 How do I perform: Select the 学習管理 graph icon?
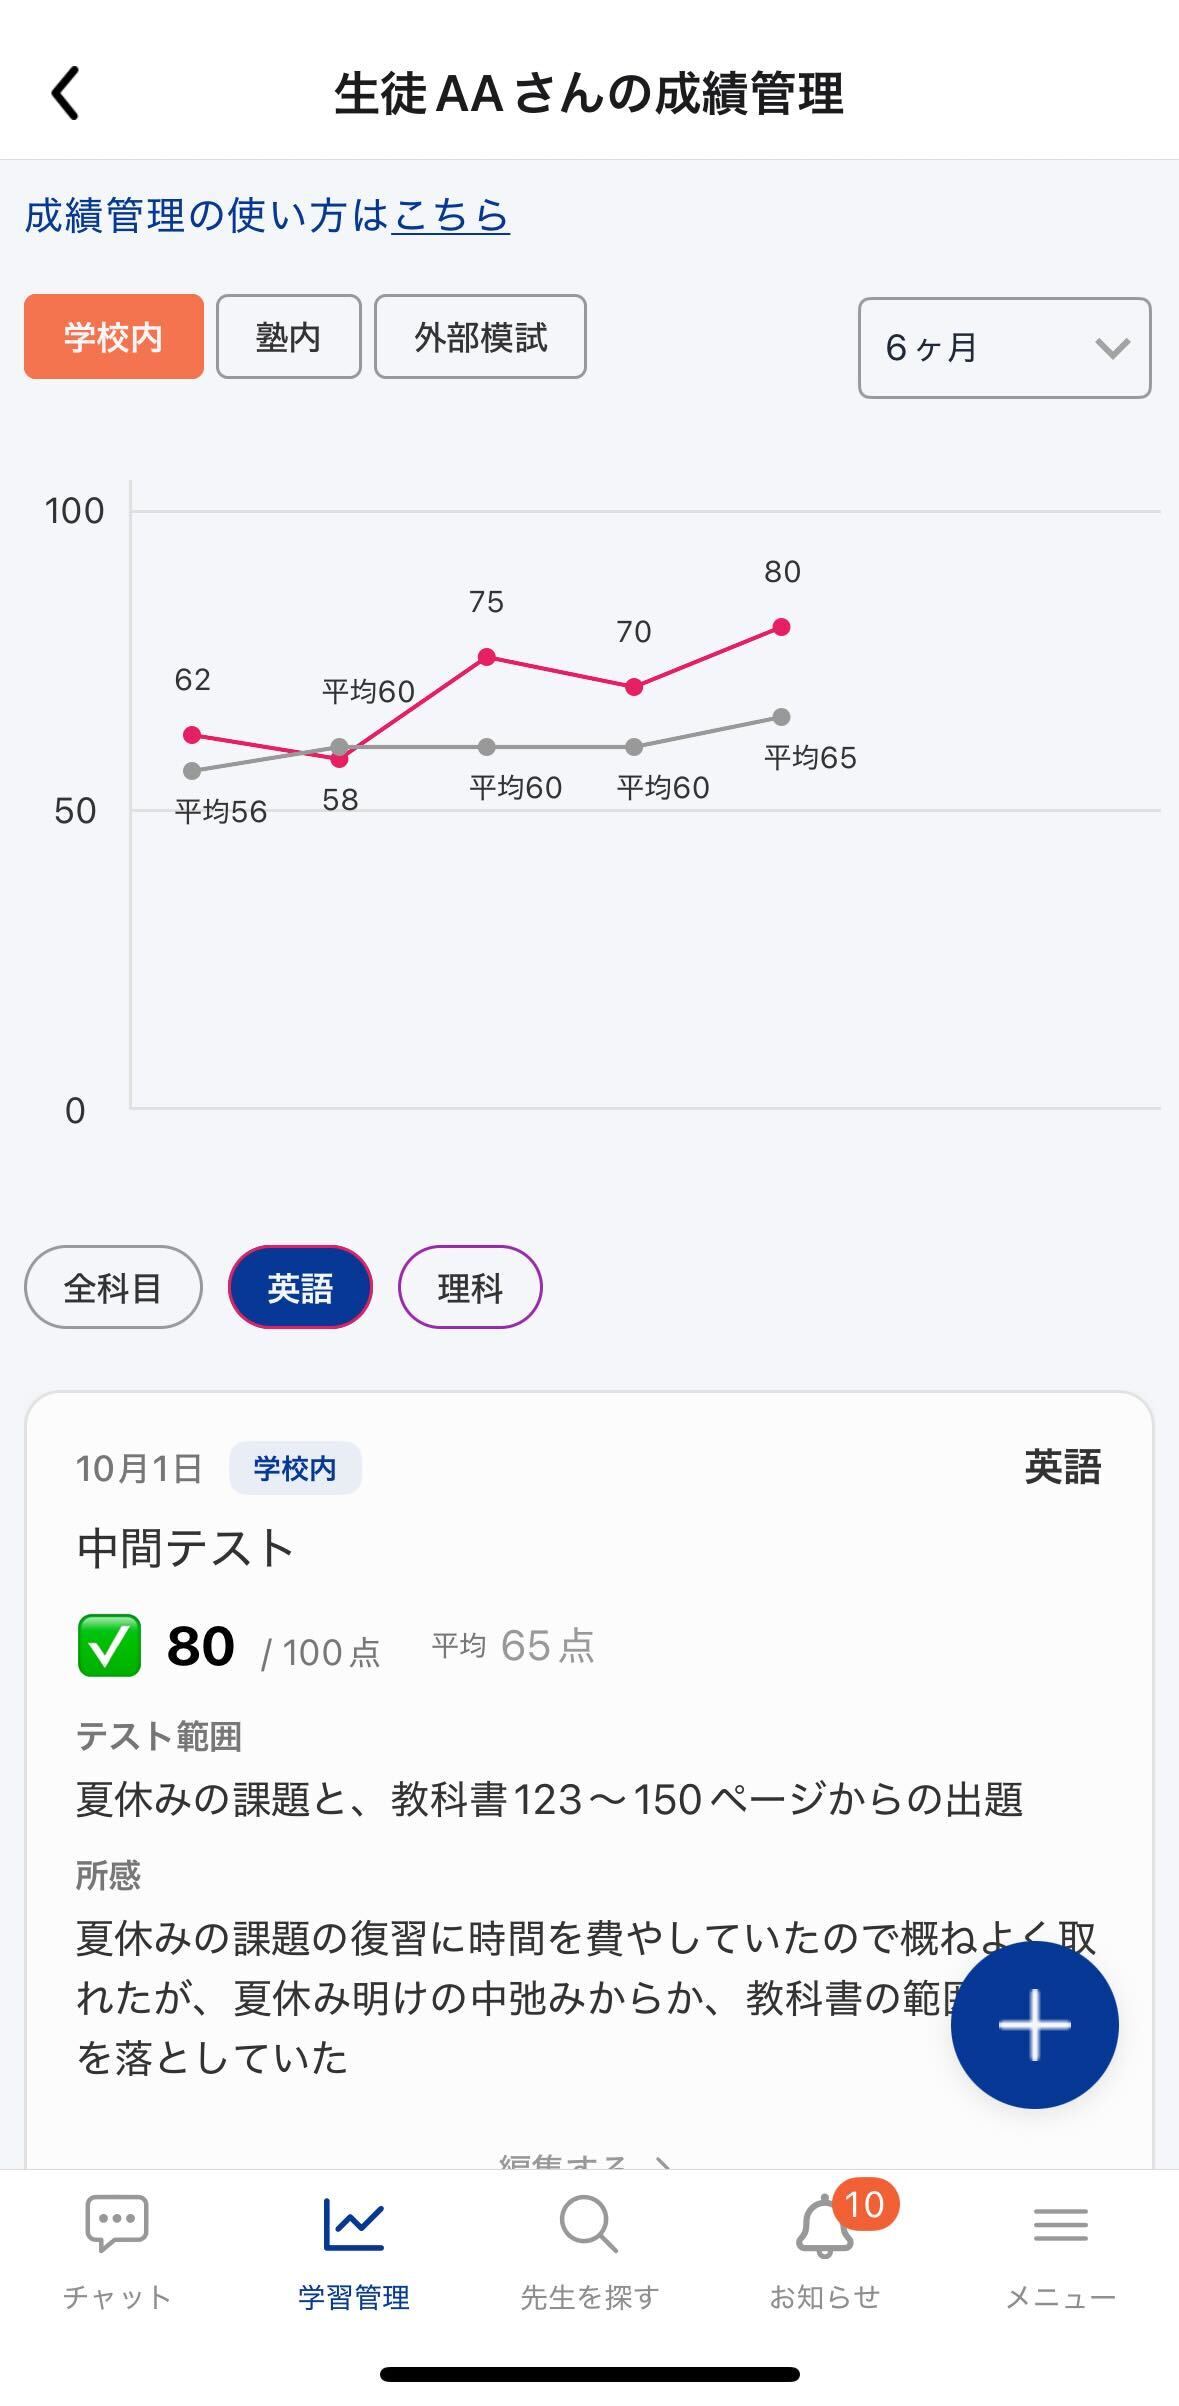(x=353, y=2224)
